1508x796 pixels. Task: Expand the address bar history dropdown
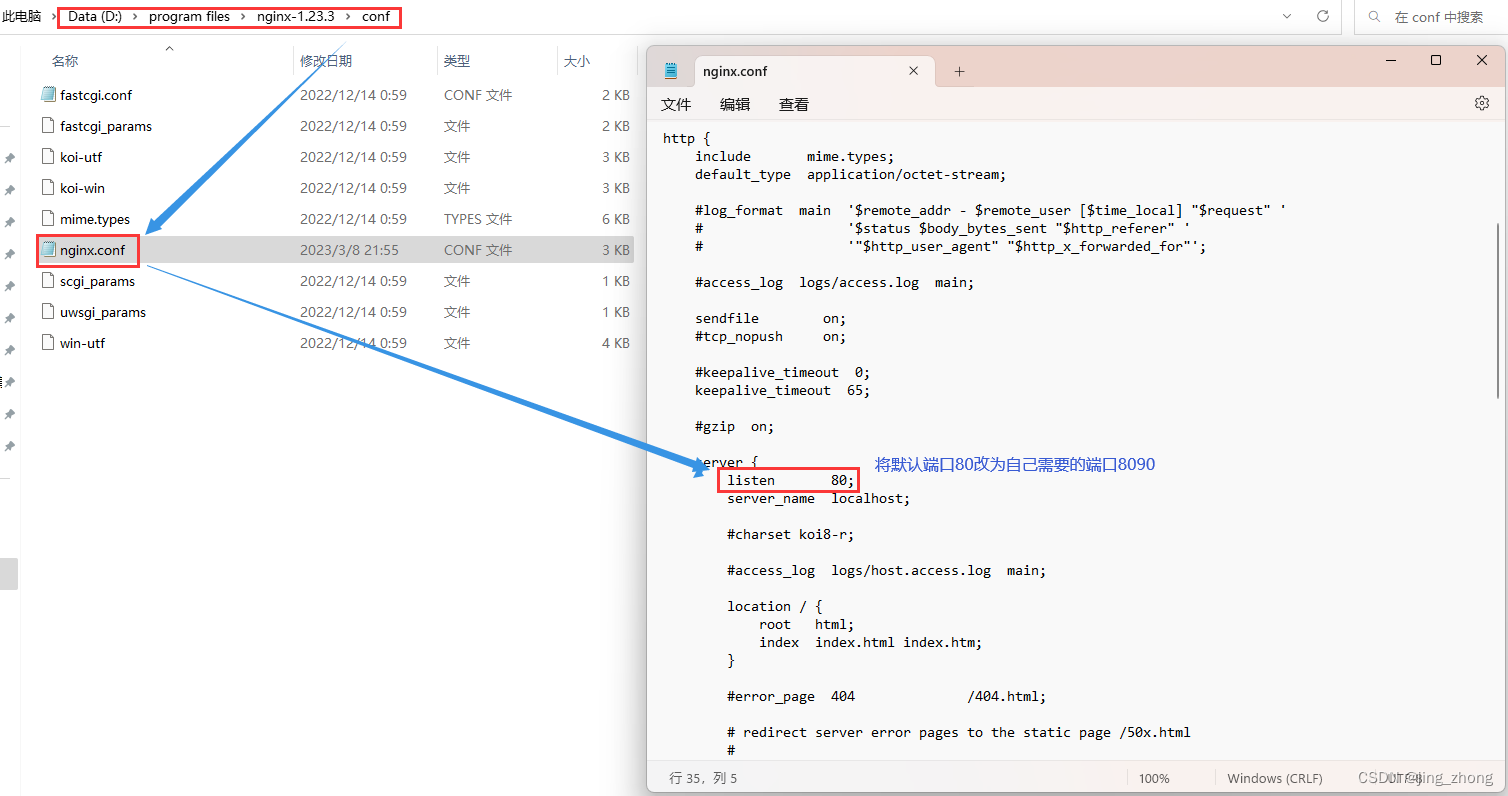click(1287, 17)
